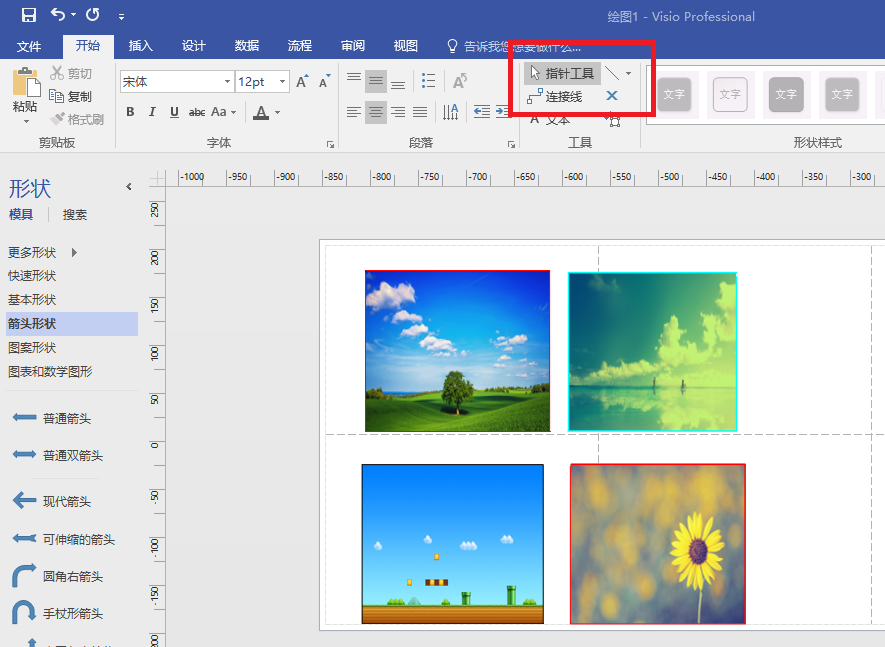The image size is (885, 647).
Task: Toggle bold formatting
Action: click(130, 112)
